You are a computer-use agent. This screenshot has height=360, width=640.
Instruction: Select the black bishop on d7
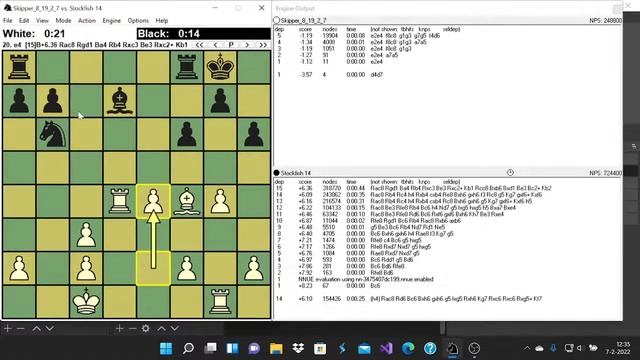pos(120,100)
